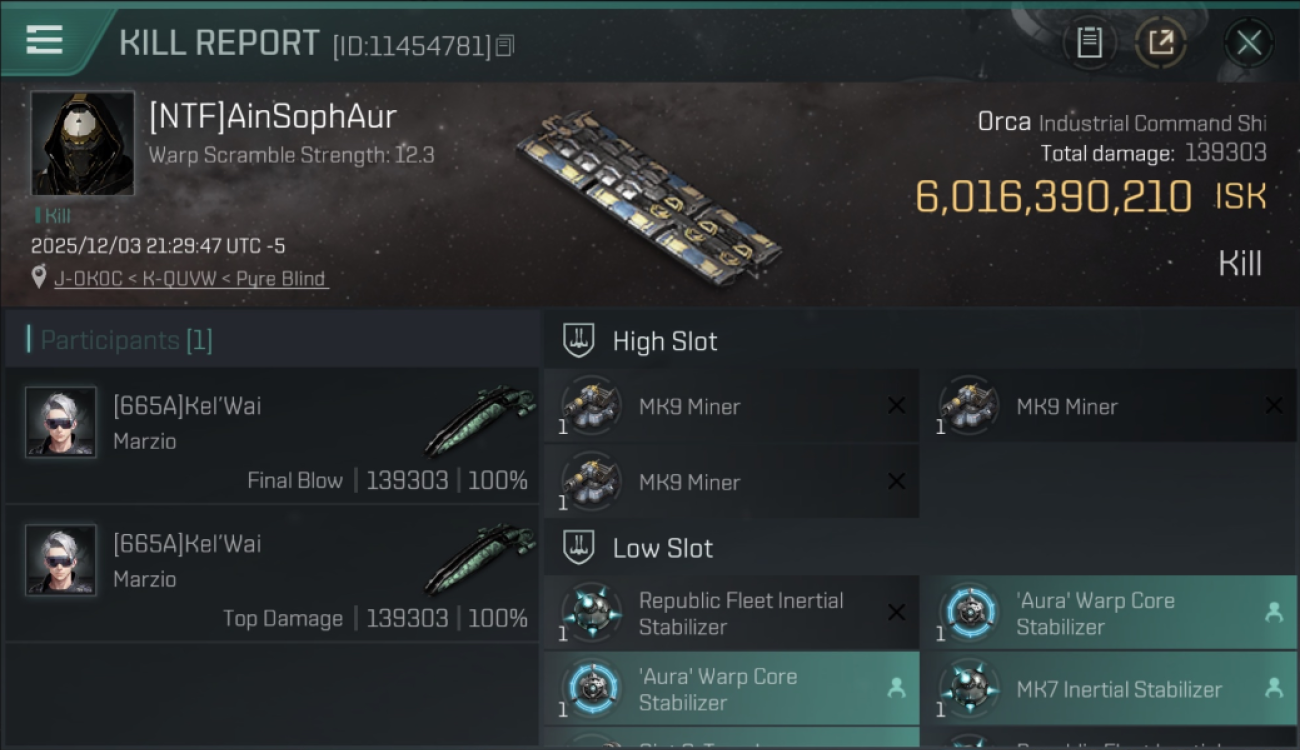Select the MK7 Inertial Stabilizer item

point(1118,689)
